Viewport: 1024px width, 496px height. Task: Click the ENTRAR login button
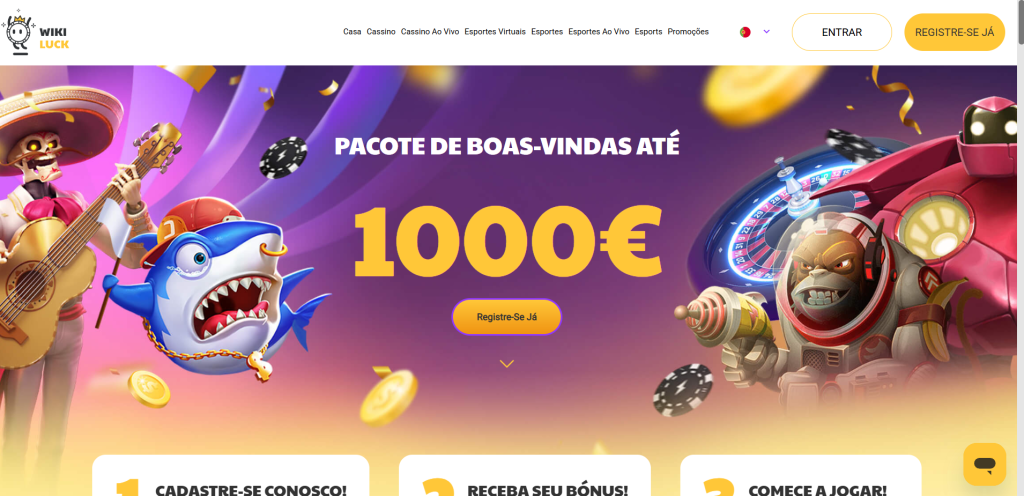(842, 32)
